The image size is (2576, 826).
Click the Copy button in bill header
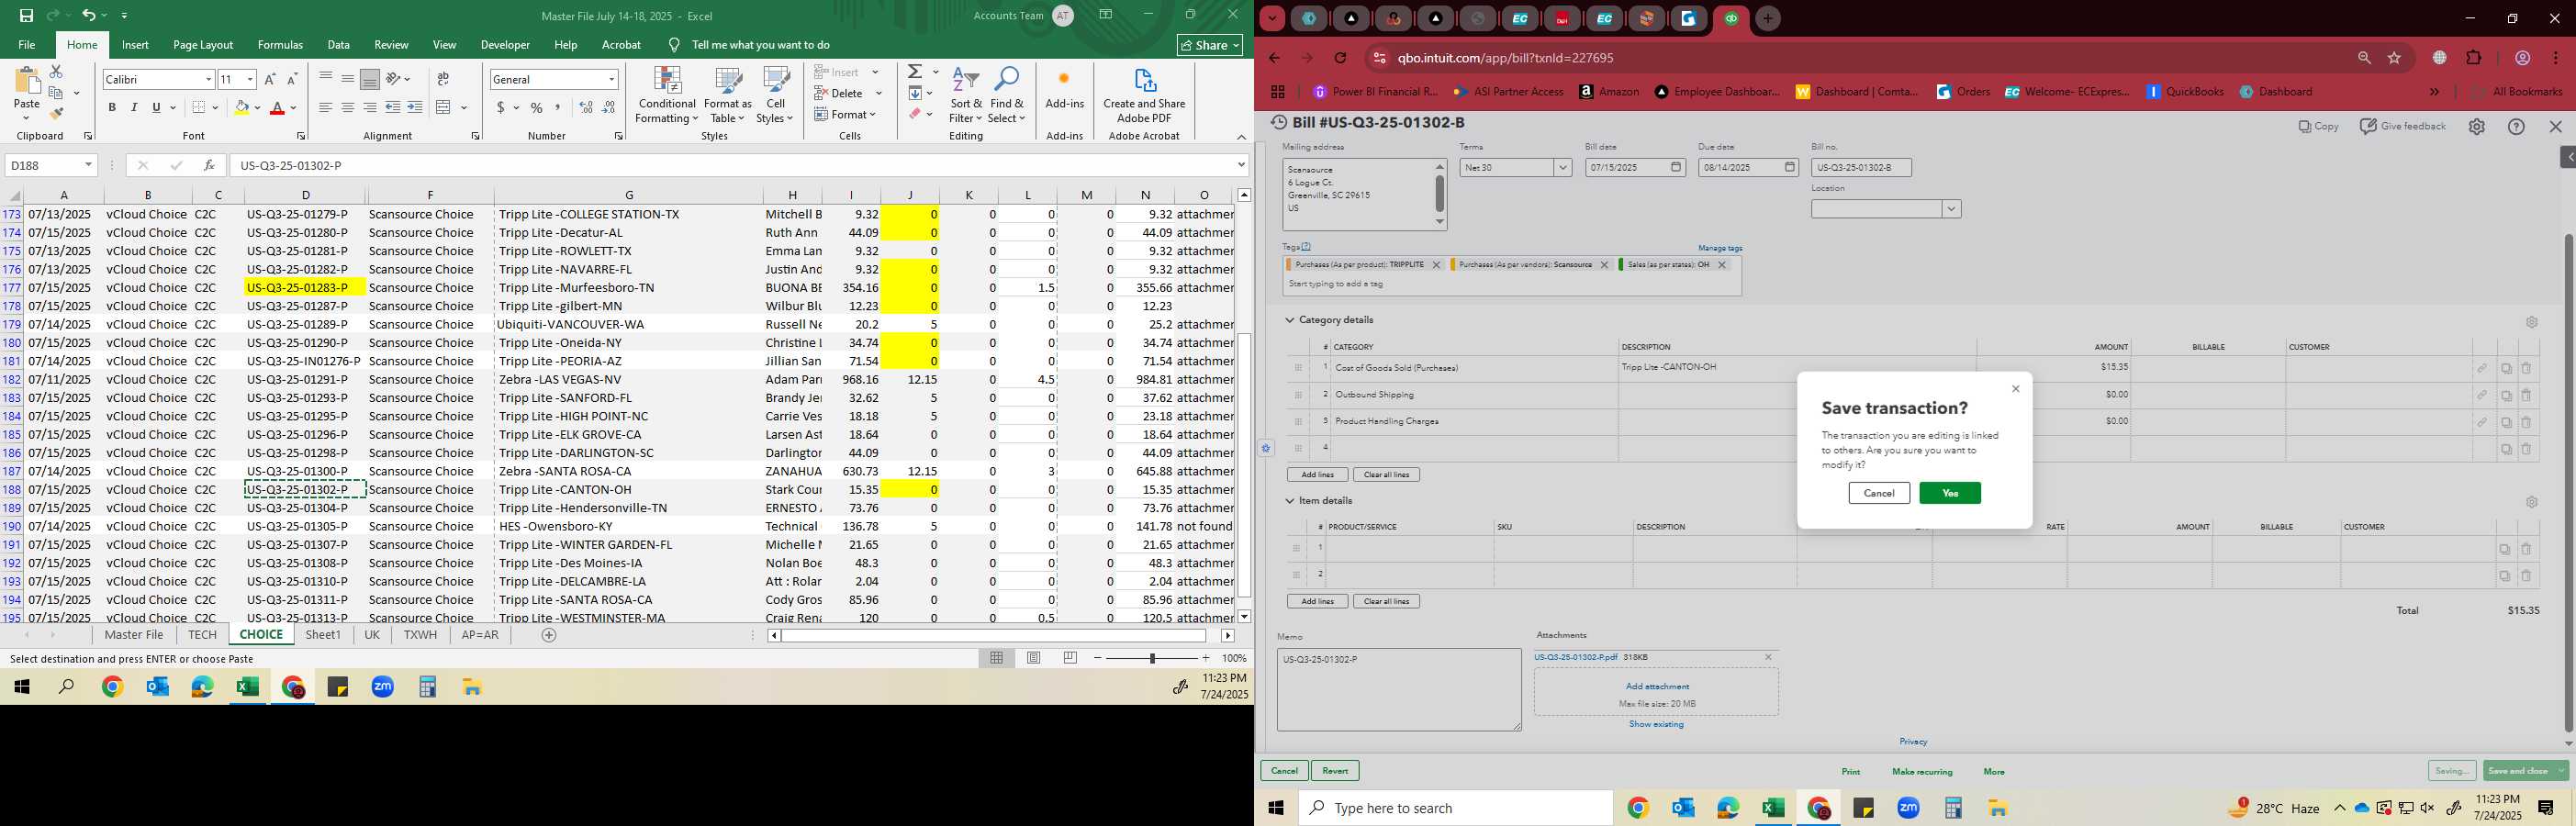coord(2318,127)
